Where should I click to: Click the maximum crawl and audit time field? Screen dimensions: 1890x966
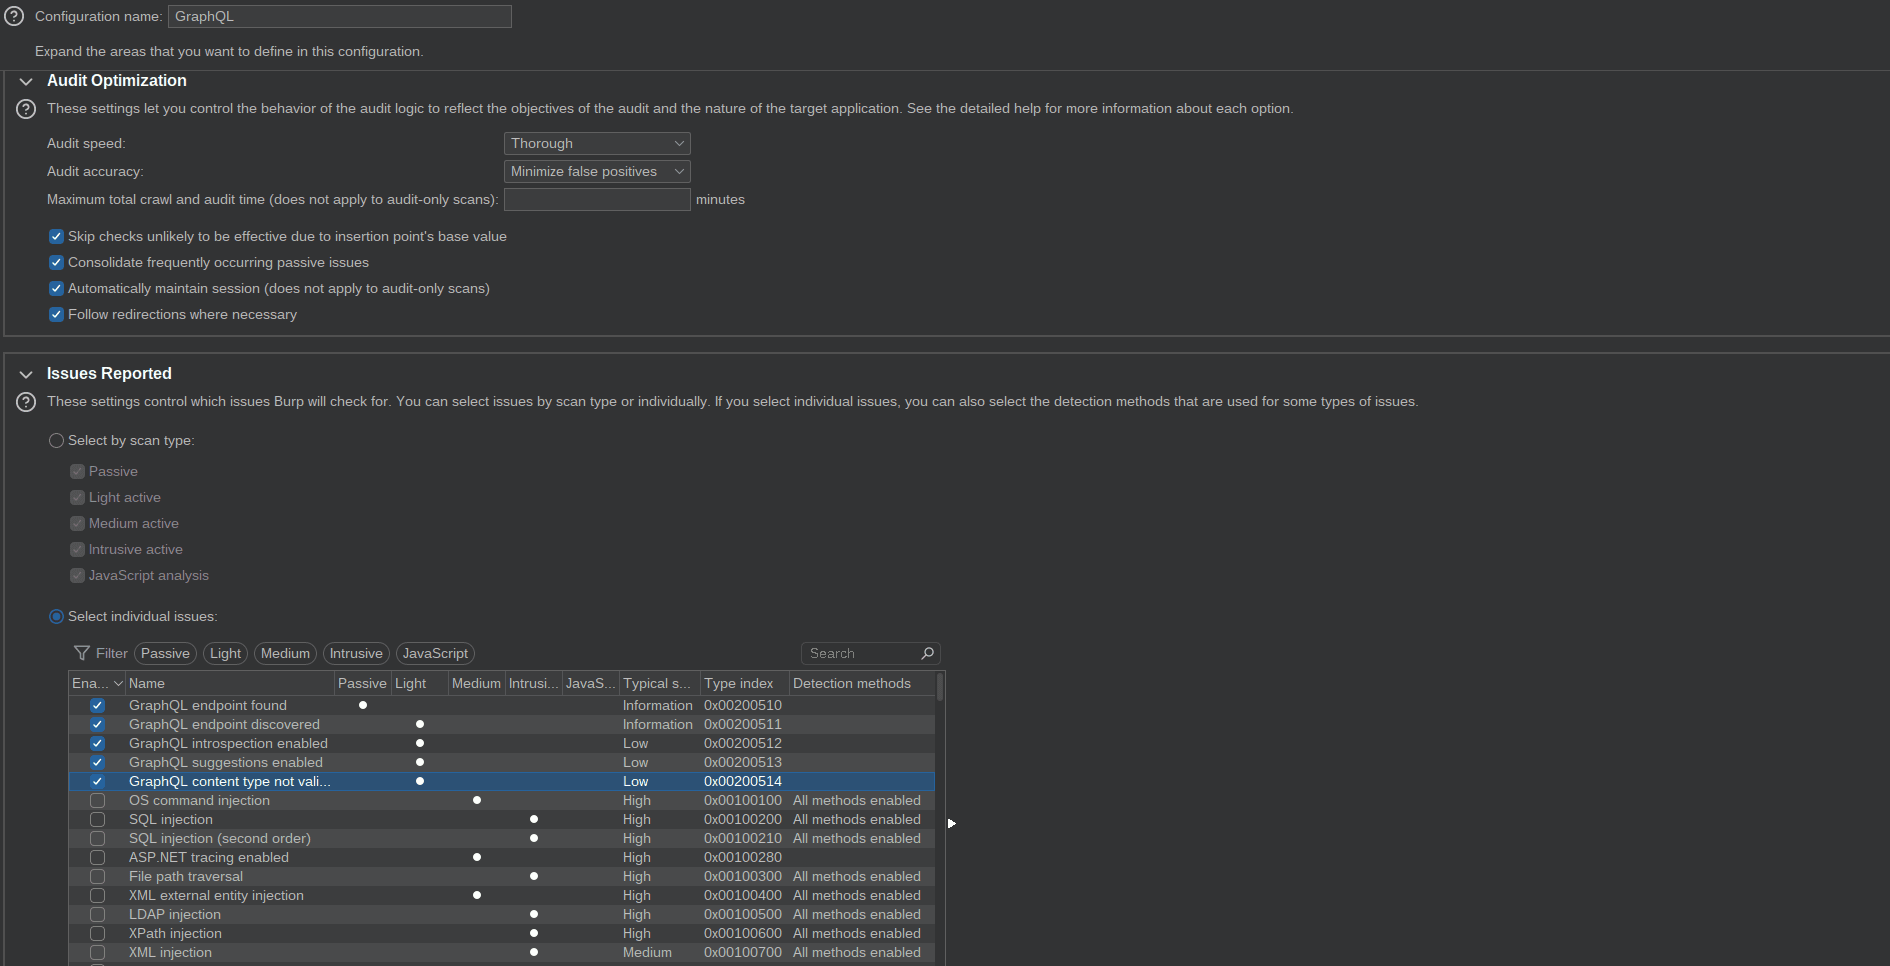[597, 200]
